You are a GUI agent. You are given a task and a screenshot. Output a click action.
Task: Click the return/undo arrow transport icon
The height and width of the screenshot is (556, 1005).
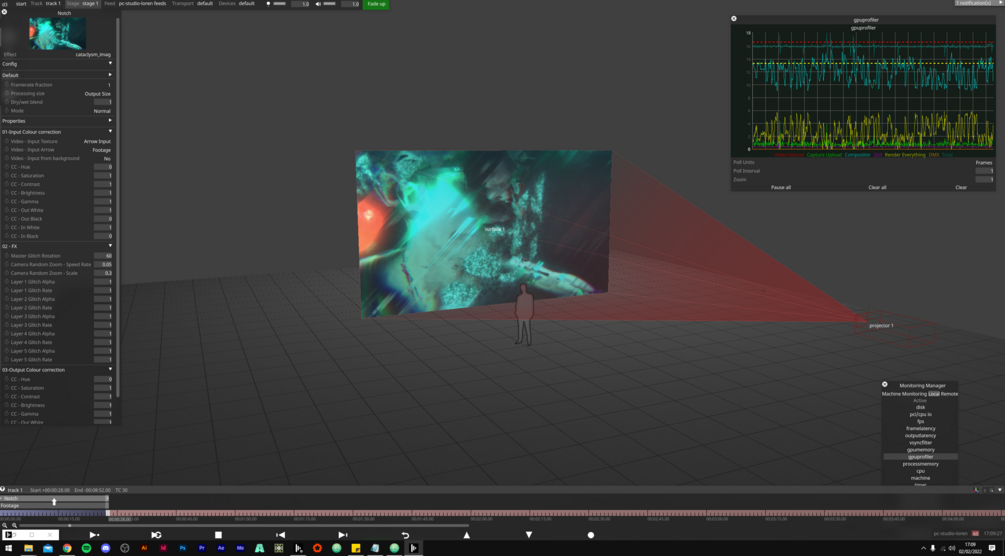coord(405,535)
